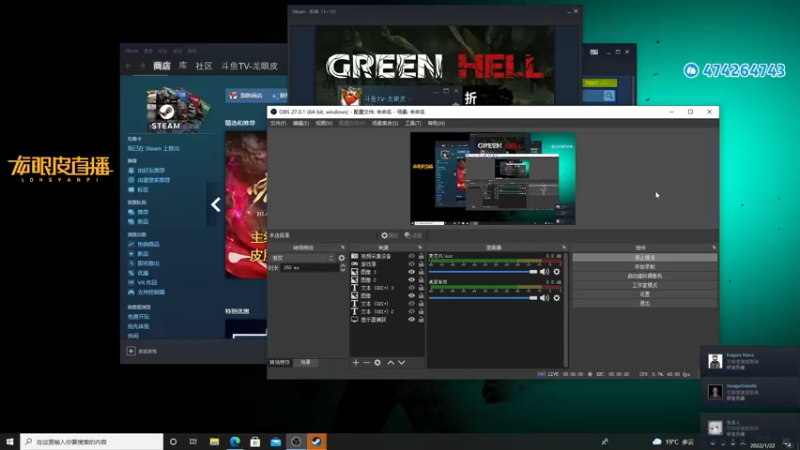This screenshot has width=800, height=450.
Task: Click the Windows taskbar search box
Action: (91, 441)
